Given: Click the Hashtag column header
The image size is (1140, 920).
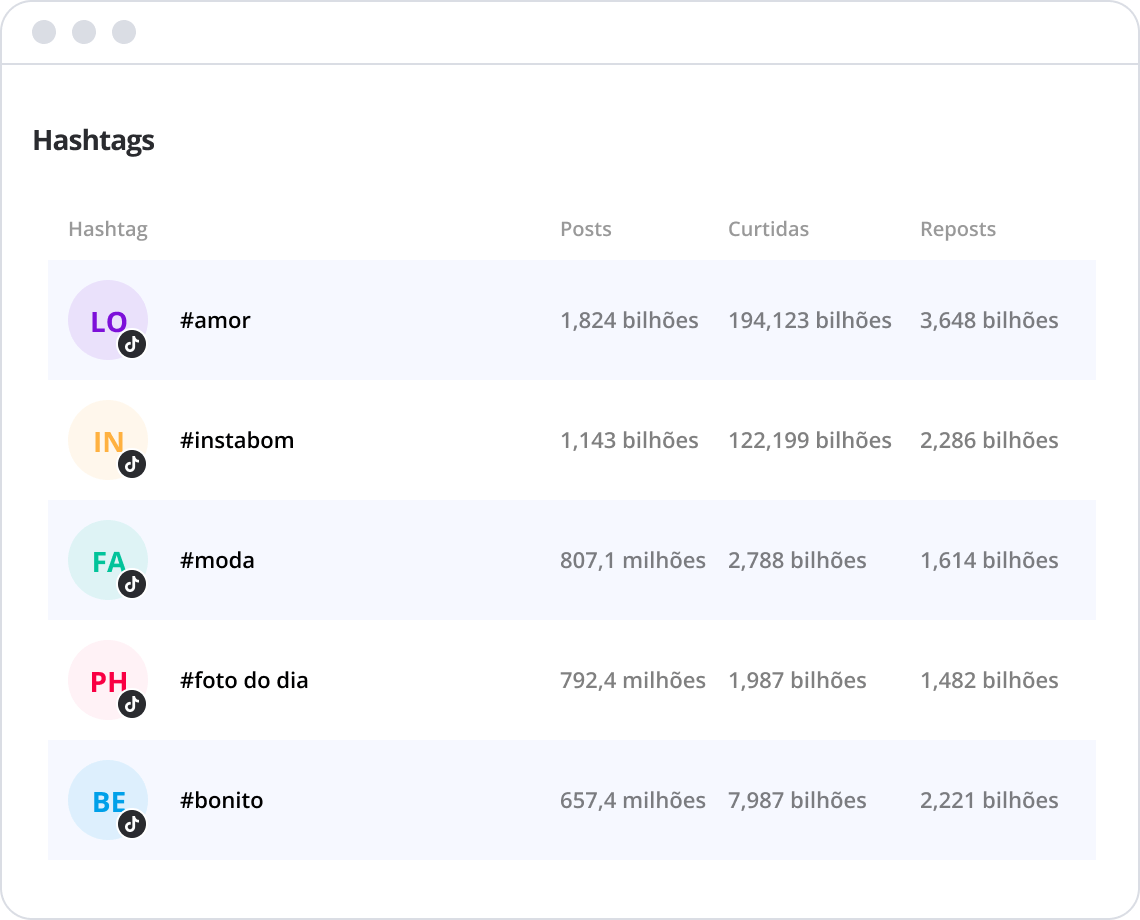Looking at the screenshot, I should (107, 229).
